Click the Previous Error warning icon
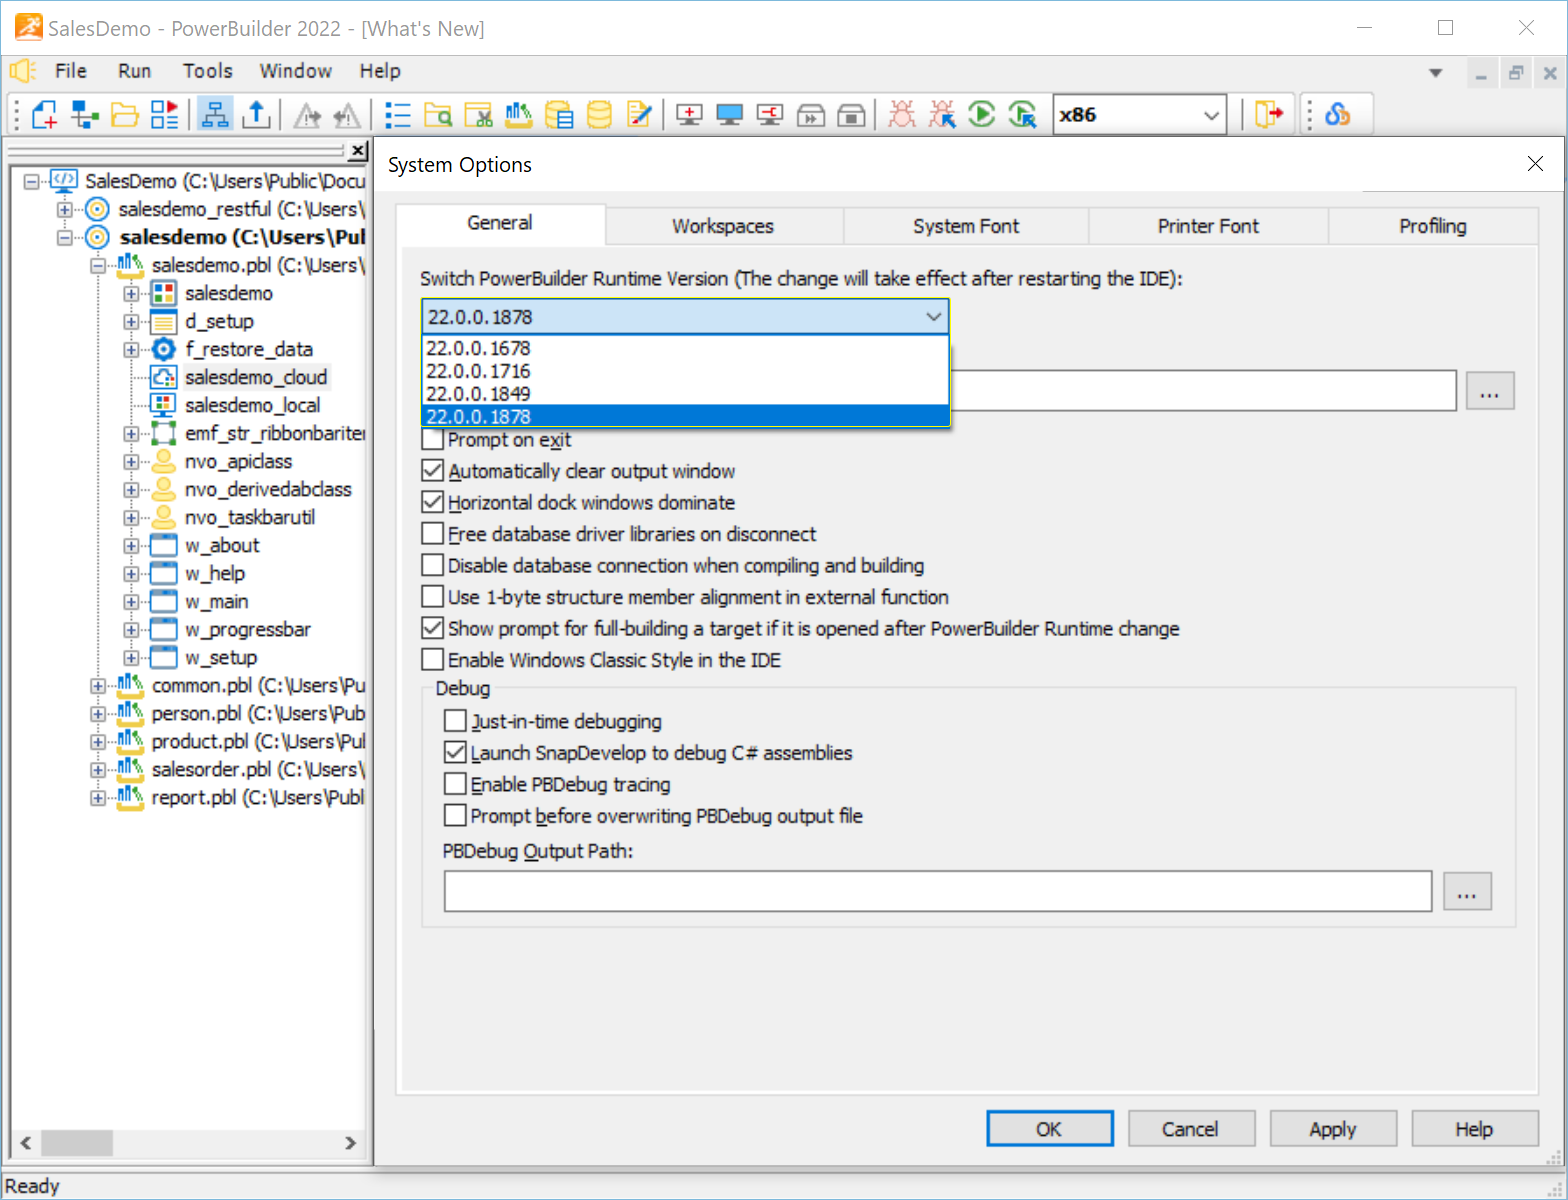 (347, 115)
